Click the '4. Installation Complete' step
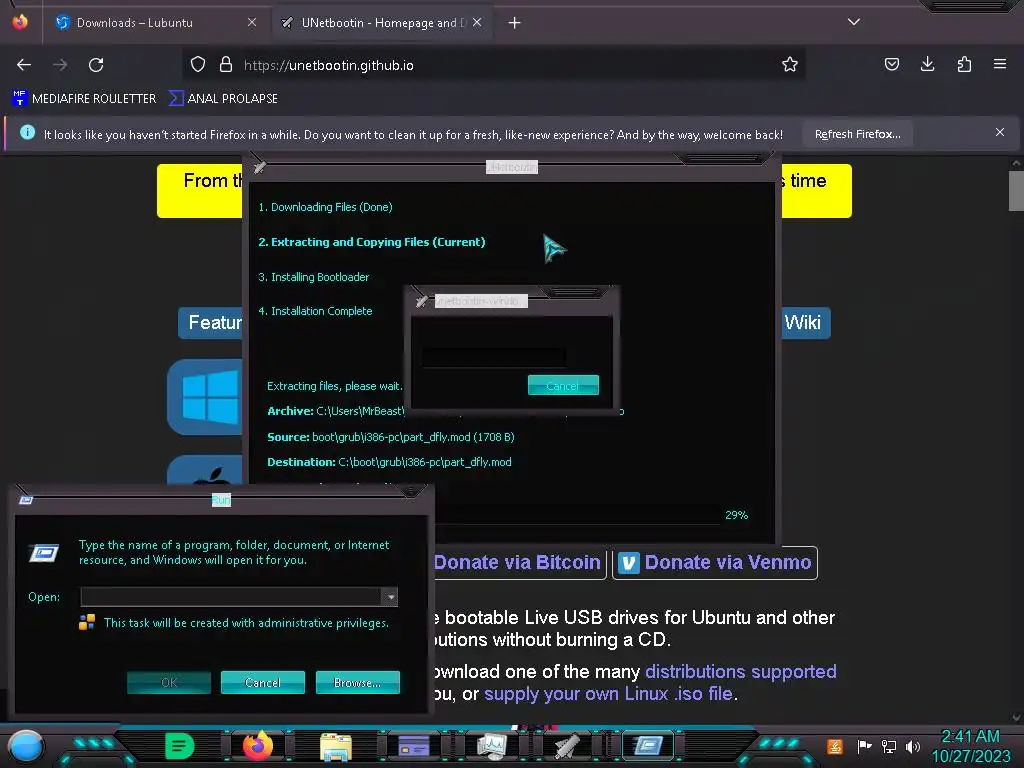Image resolution: width=1024 pixels, height=768 pixels. (x=315, y=311)
